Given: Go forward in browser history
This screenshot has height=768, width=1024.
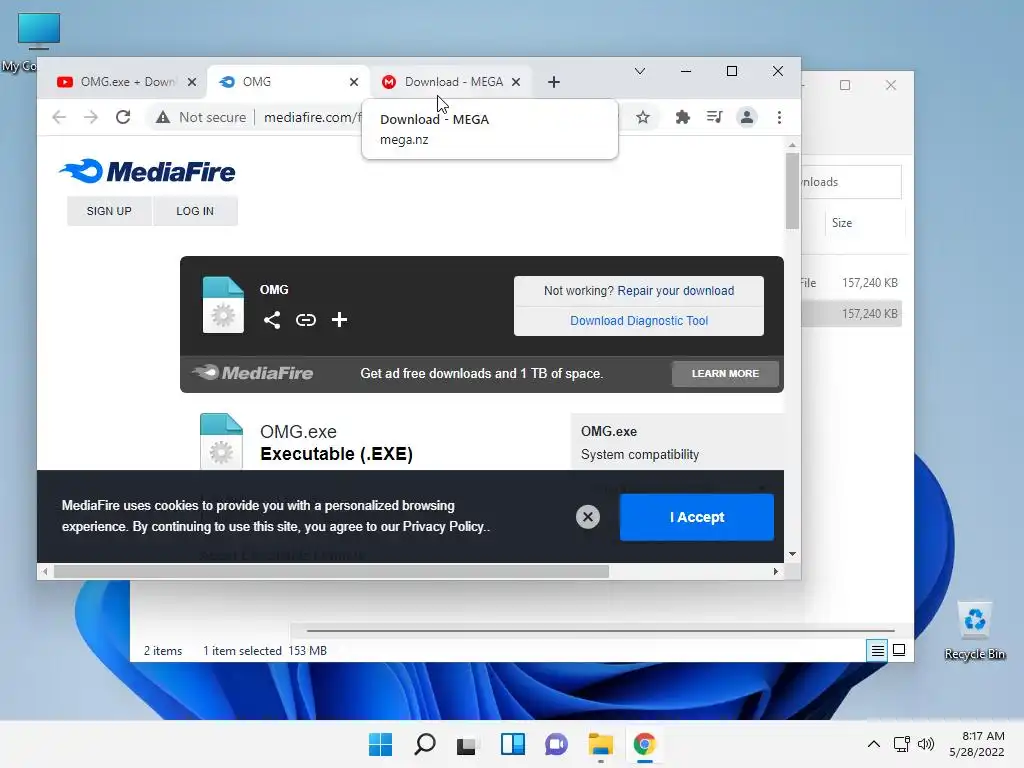Looking at the screenshot, I should click(x=91, y=118).
